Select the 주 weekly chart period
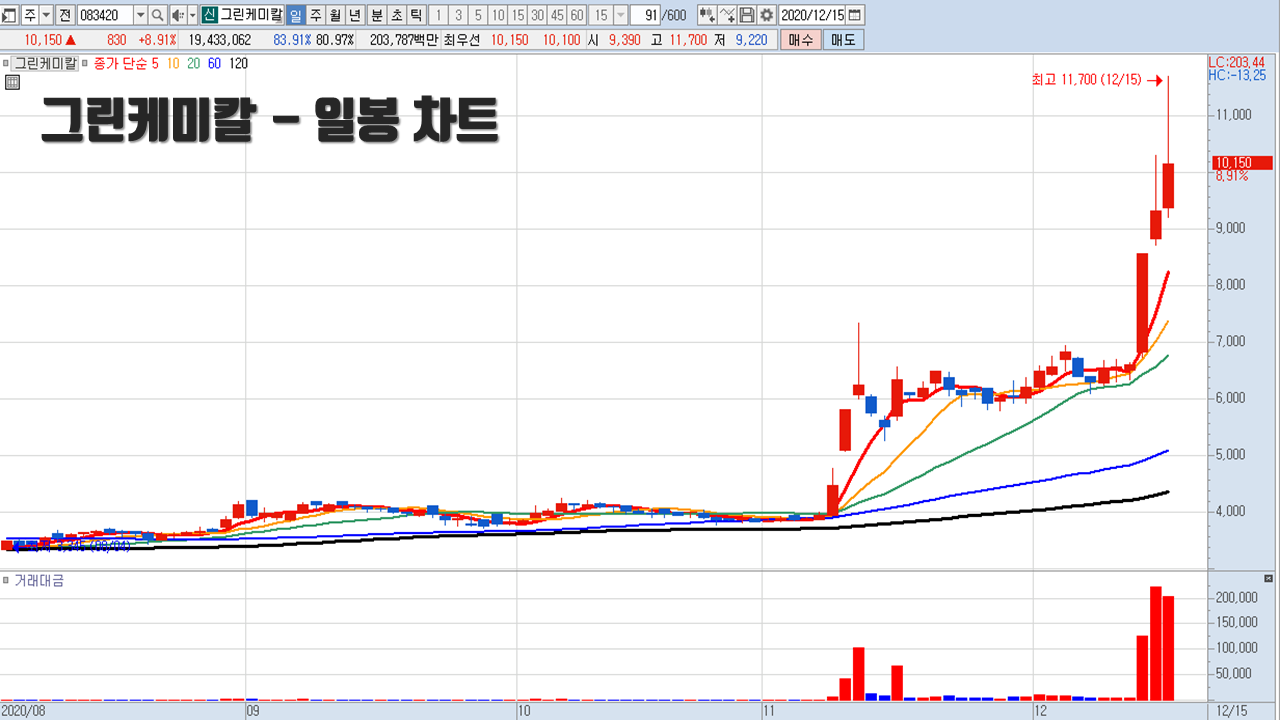The image size is (1280, 720). (315, 15)
